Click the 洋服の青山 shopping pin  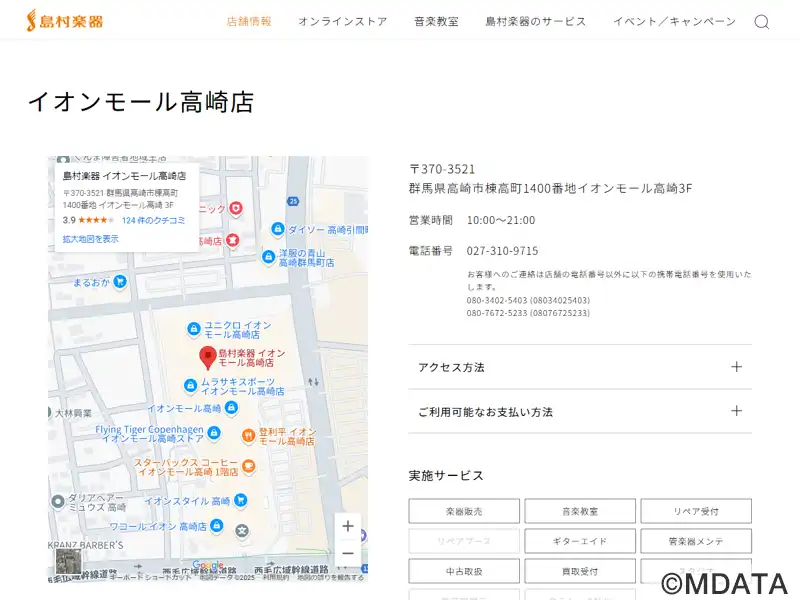[268, 257]
